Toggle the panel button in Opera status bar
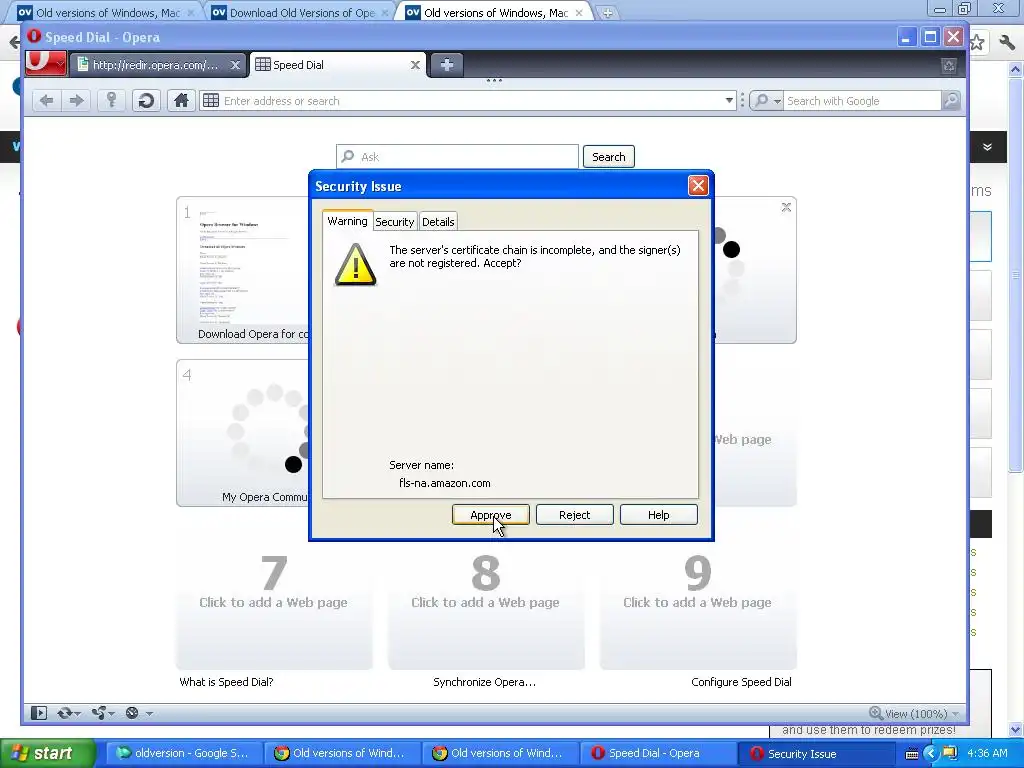Screen dimensions: 1024x768 coord(39,713)
